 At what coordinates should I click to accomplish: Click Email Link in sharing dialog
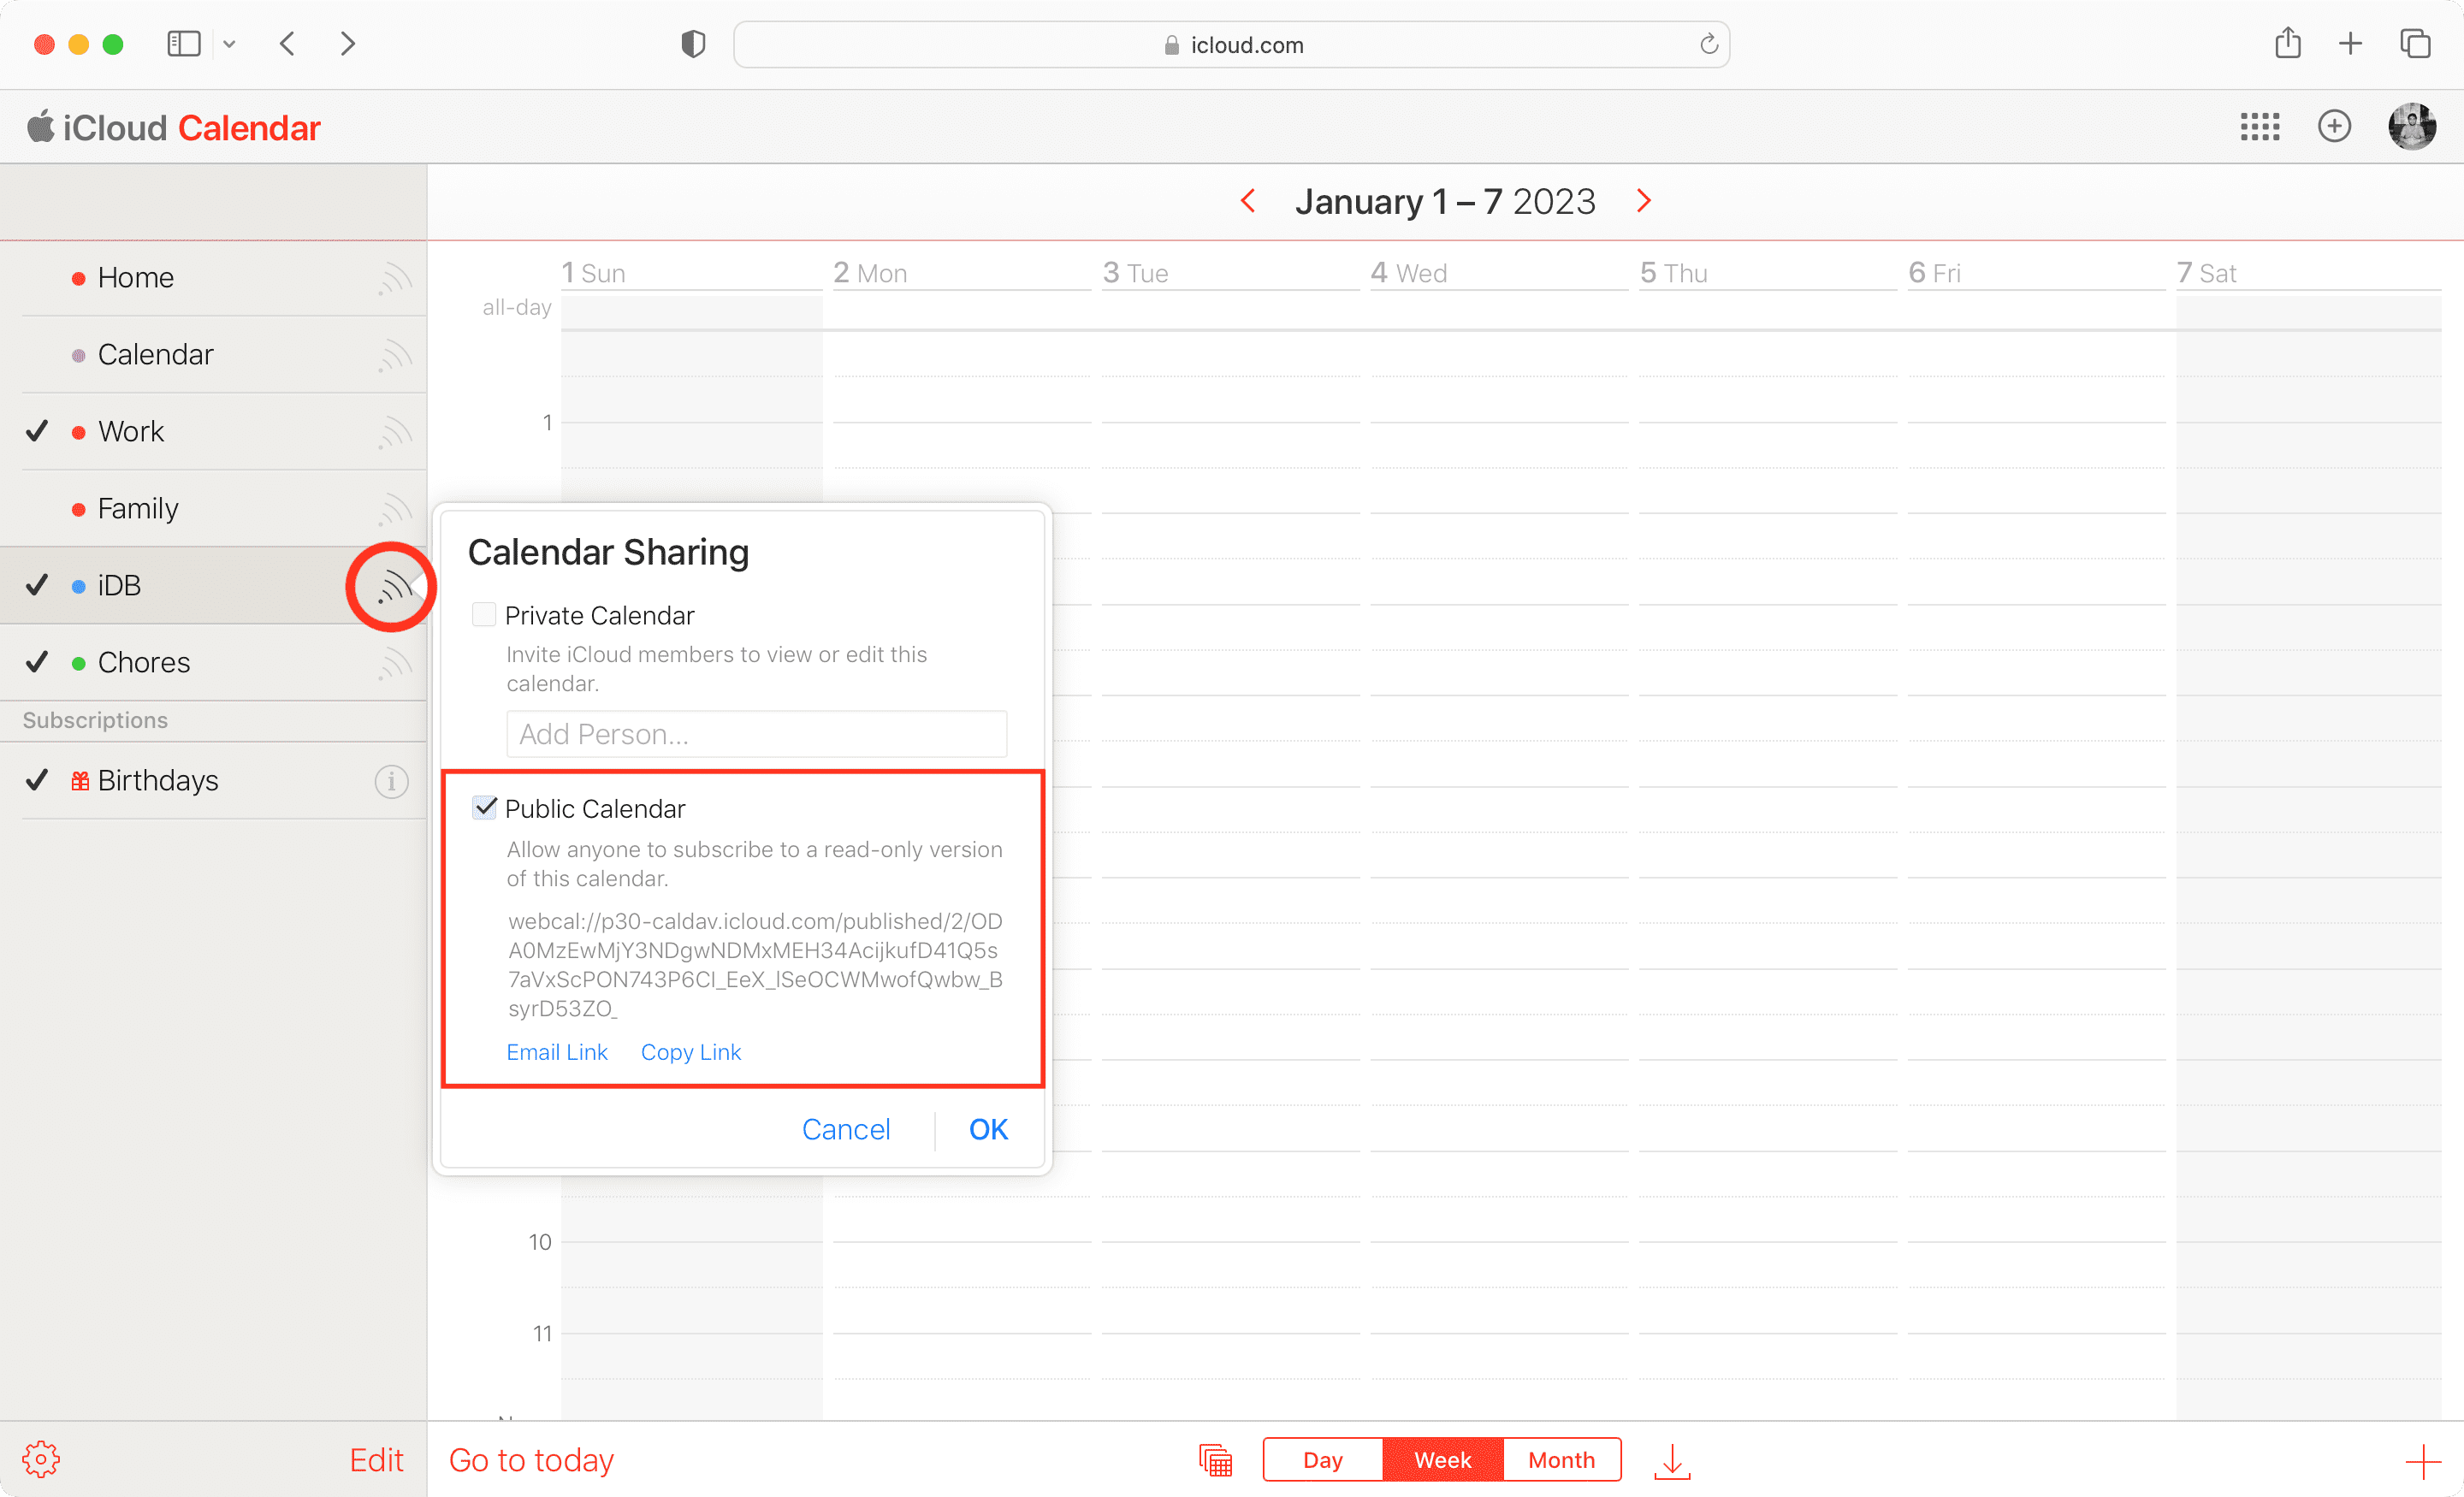[x=557, y=1052]
